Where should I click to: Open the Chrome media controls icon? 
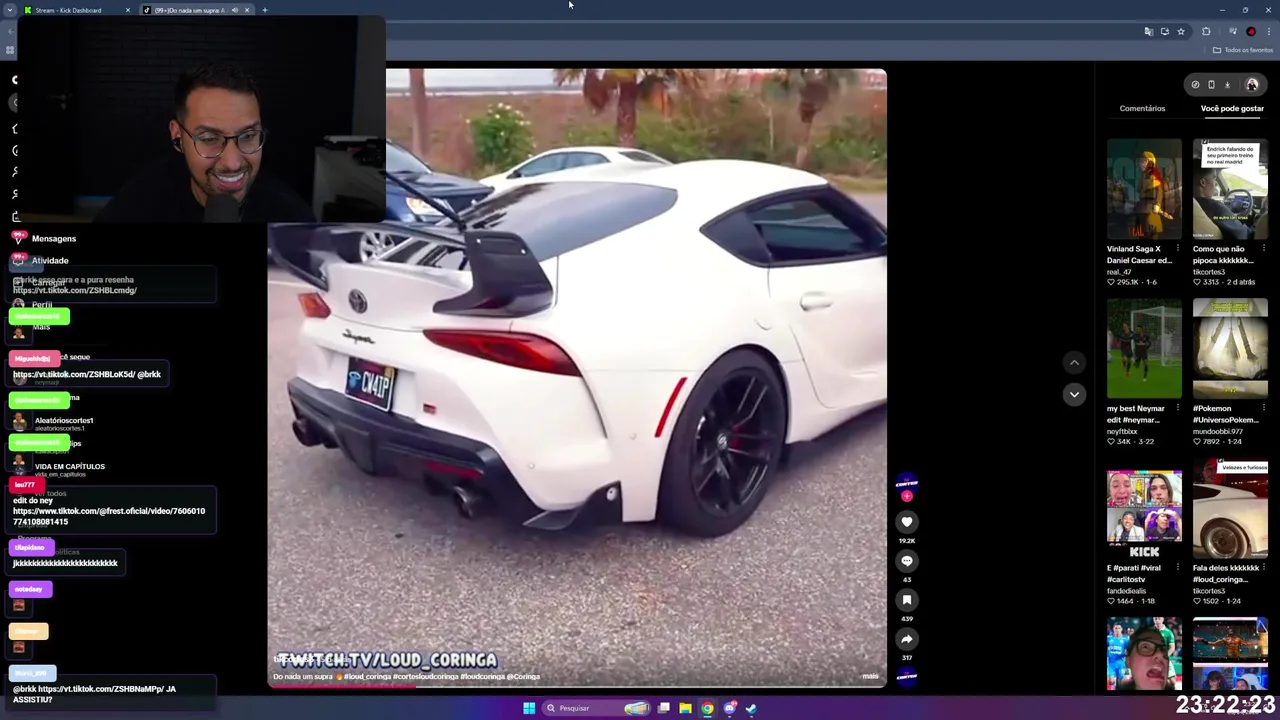1232,31
